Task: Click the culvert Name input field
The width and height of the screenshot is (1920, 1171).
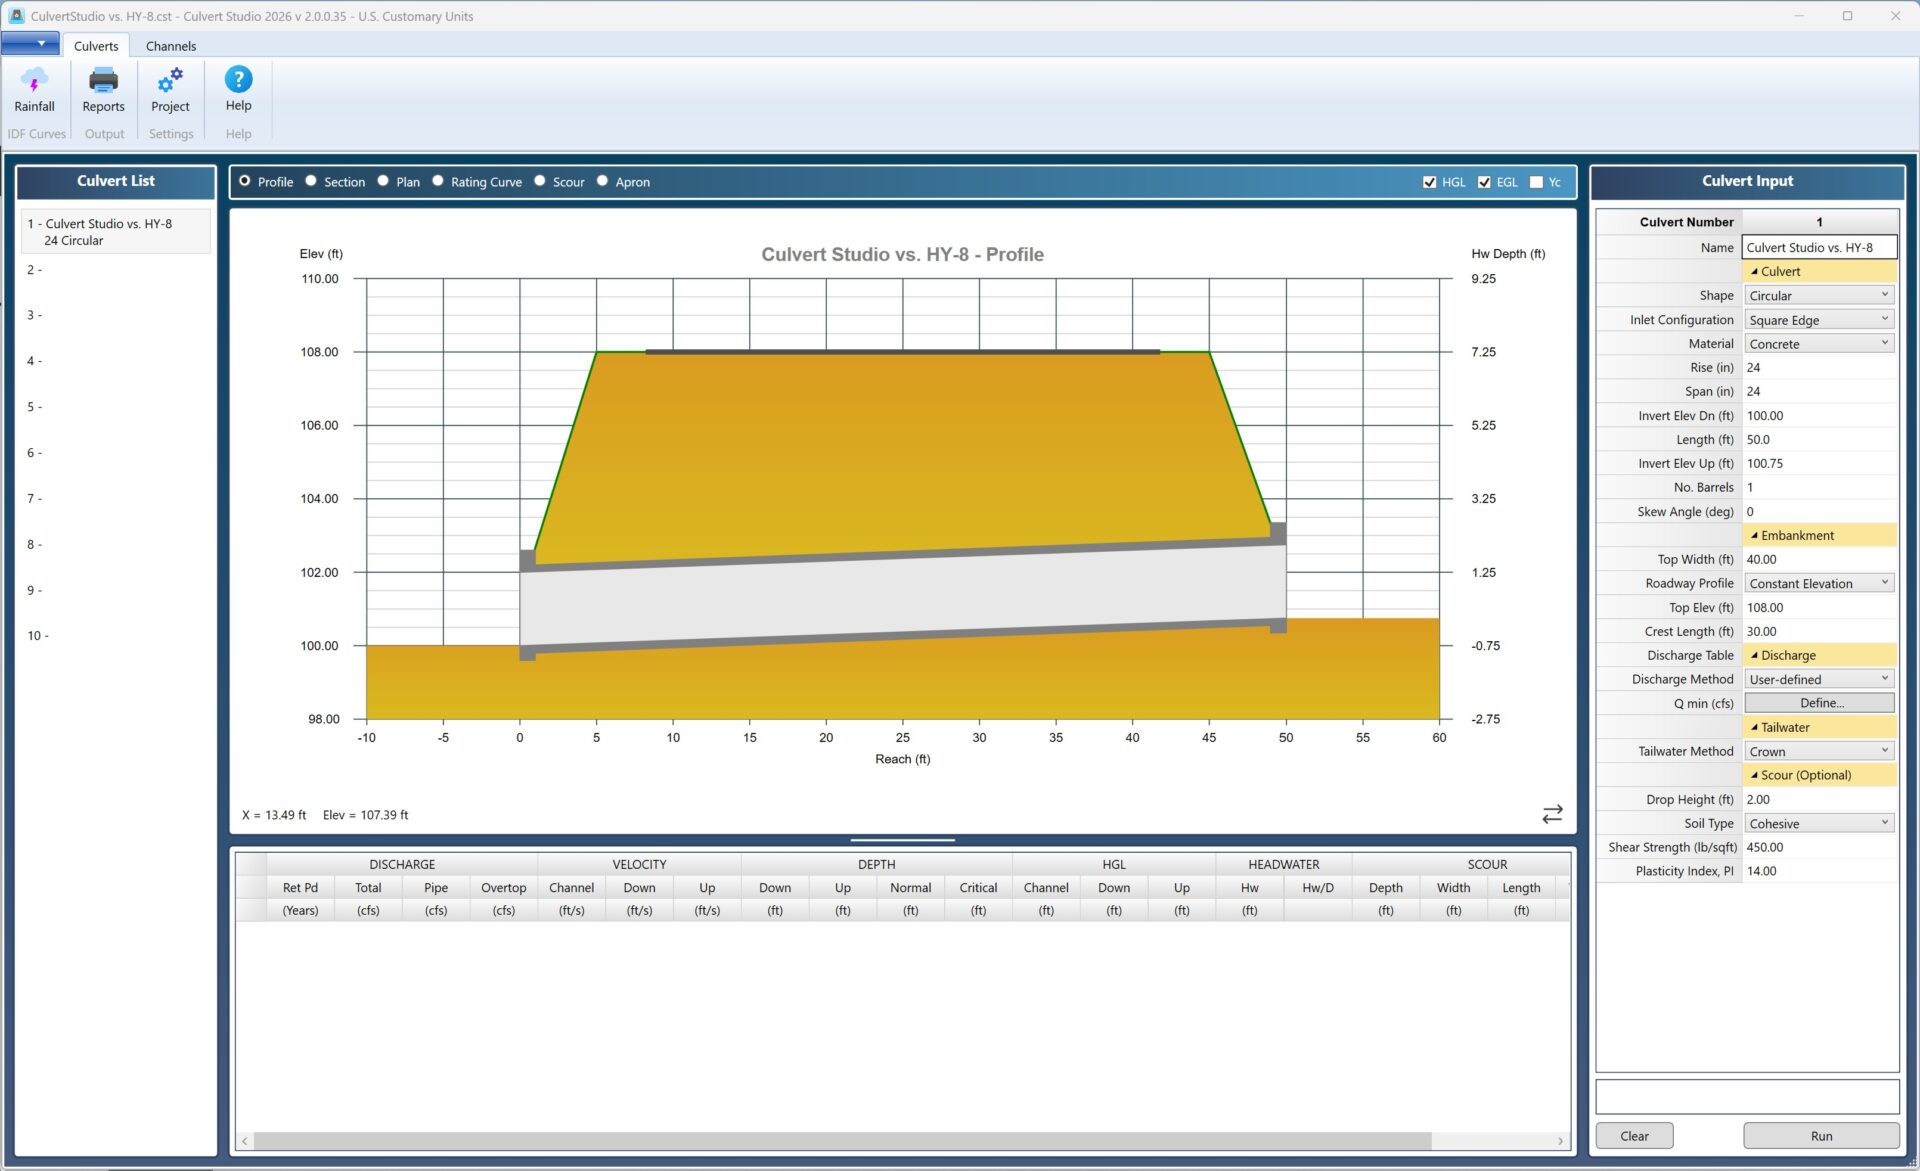Action: [1819, 247]
